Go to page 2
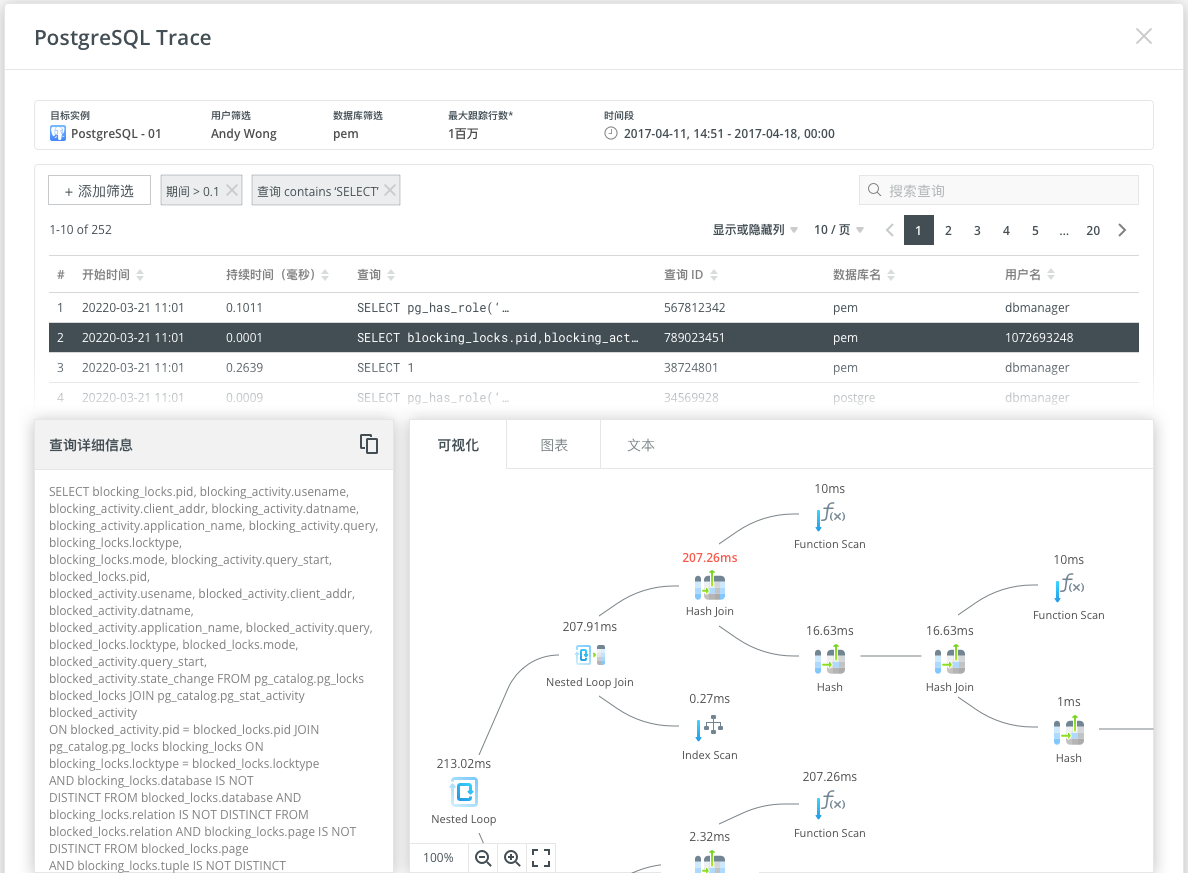The image size is (1188, 873). [x=948, y=230]
